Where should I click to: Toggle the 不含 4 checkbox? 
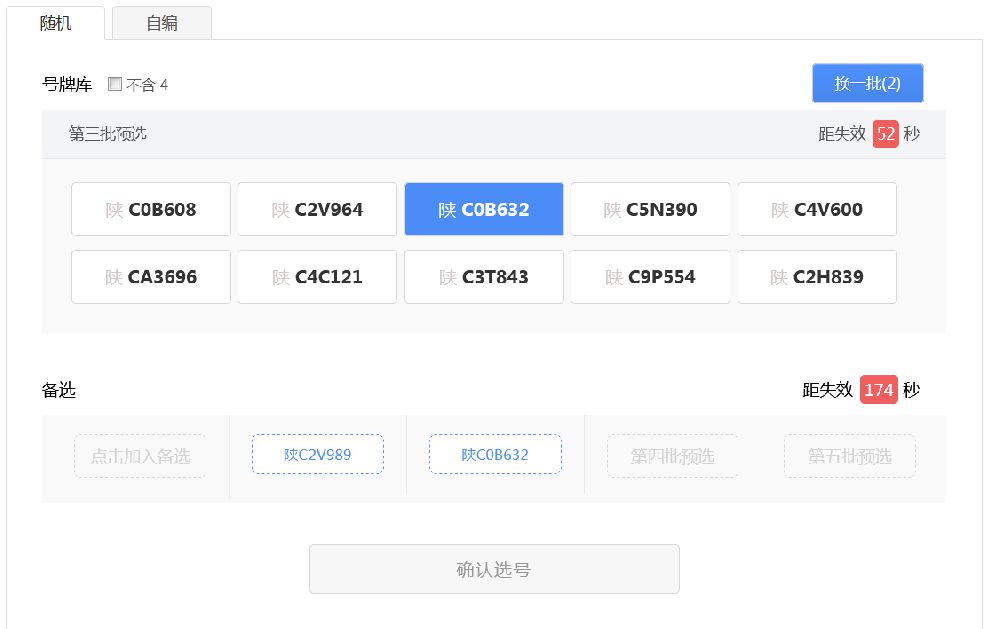click(x=115, y=85)
